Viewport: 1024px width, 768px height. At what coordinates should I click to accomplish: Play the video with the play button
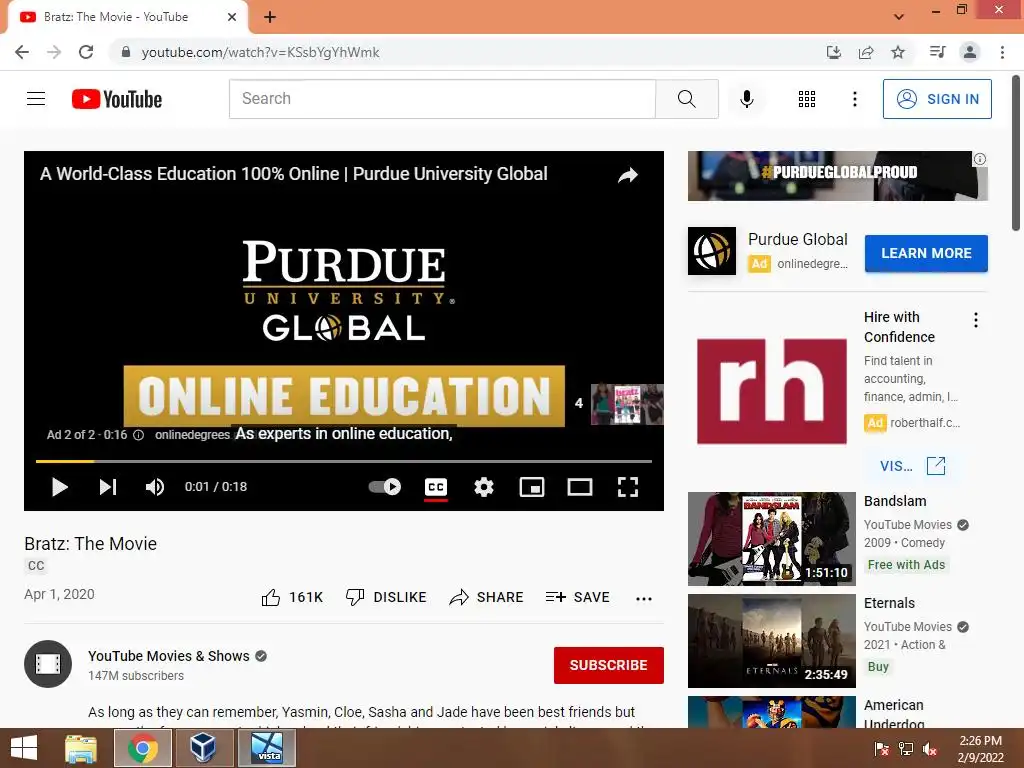point(59,487)
